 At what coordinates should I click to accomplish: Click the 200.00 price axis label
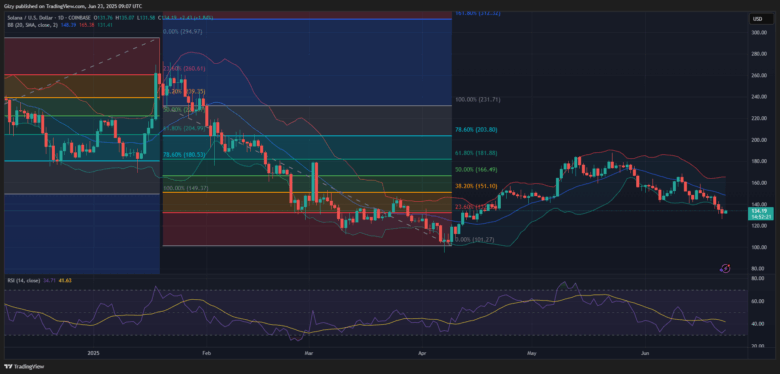(x=759, y=140)
